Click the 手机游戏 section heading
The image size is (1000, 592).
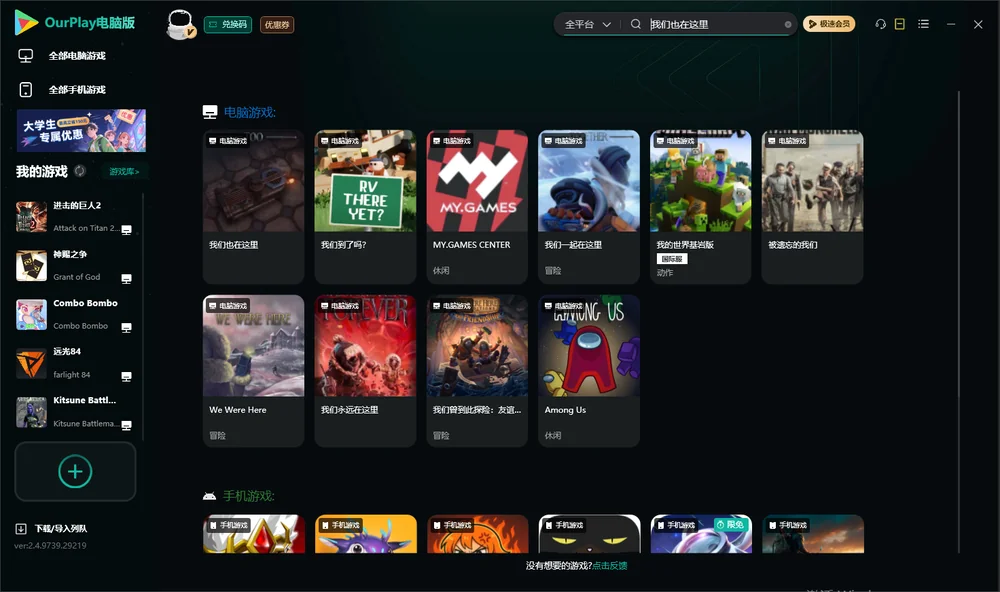click(249, 496)
